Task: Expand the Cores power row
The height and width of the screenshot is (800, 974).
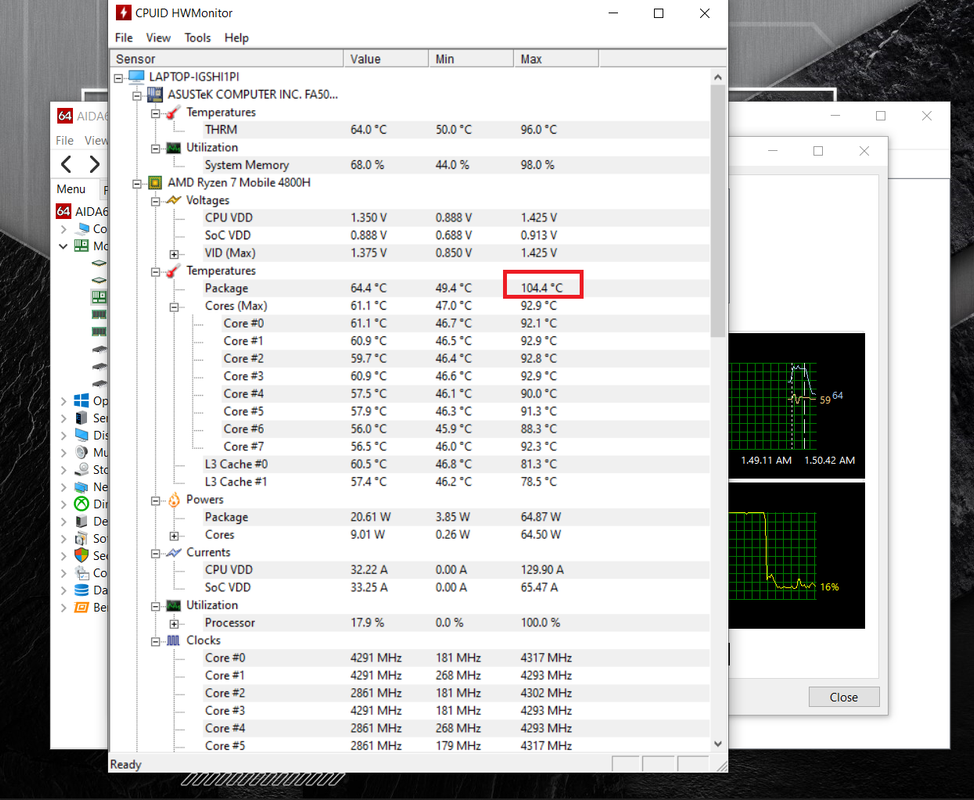Action: pyautogui.click(x=175, y=536)
